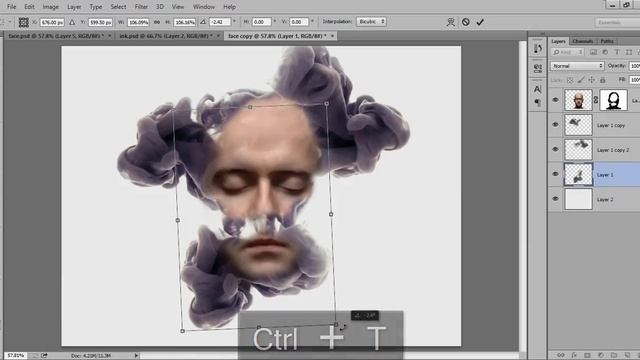Click the layer Opacity value field

point(634,66)
